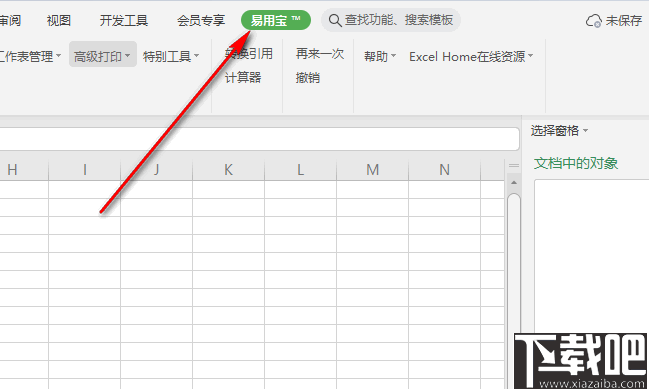Activate the green 易用宝 tab
Viewport: 649px width, 389px height.
point(276,20)
